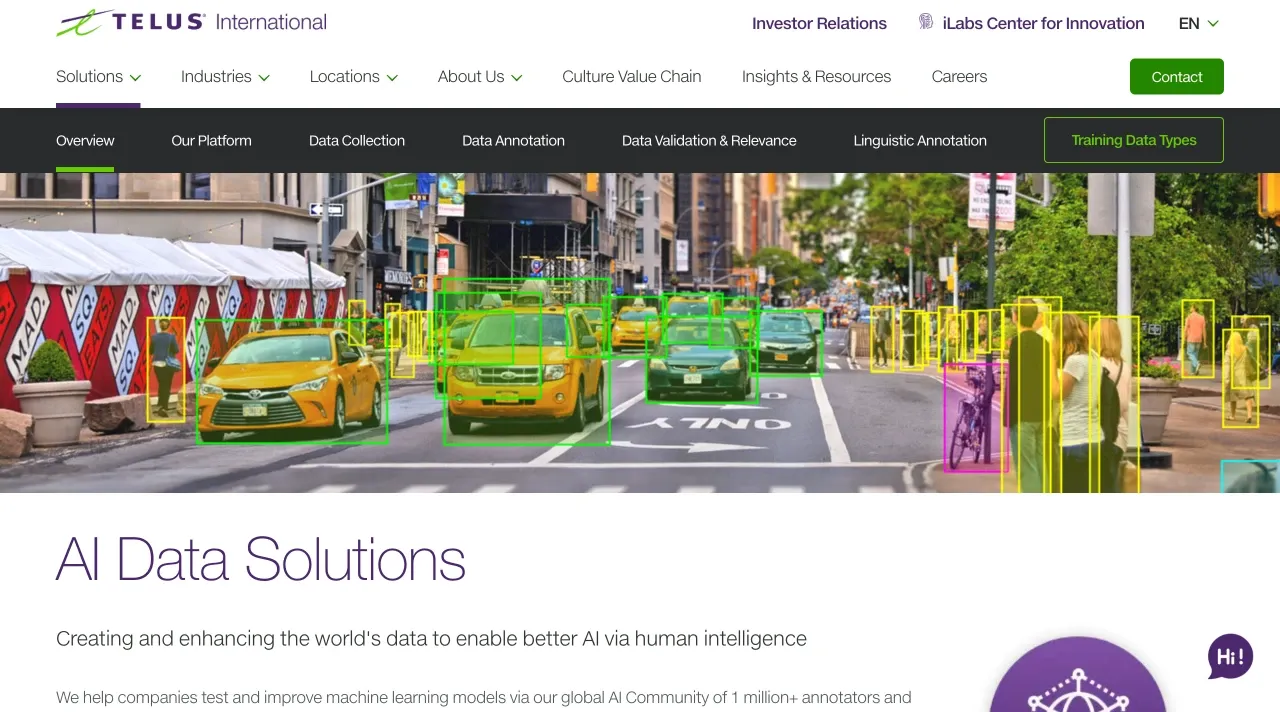The width and height of the screenshot is (1280, 712).
Task: Click the annotated taxi street banner image
Action: pos(640,332)
